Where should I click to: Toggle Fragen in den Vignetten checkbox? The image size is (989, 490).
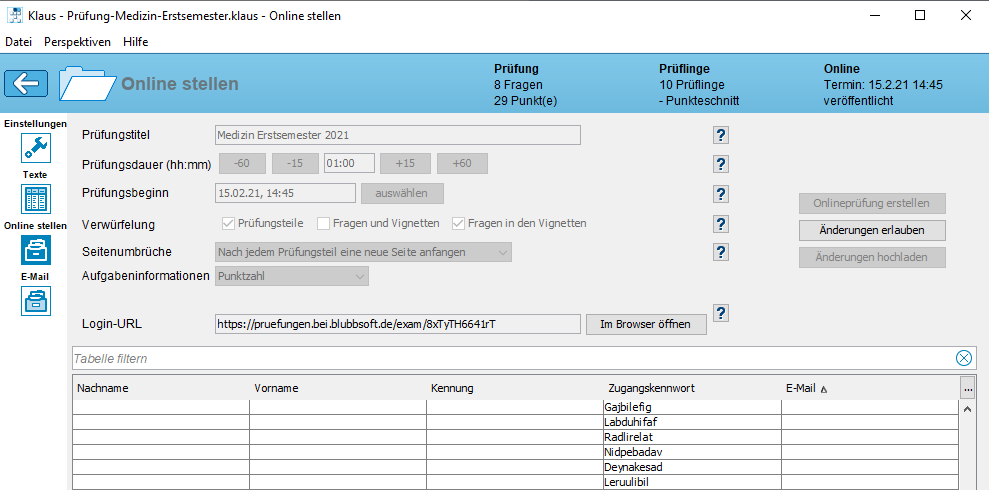pyautogui.click(x=459, y=224)
